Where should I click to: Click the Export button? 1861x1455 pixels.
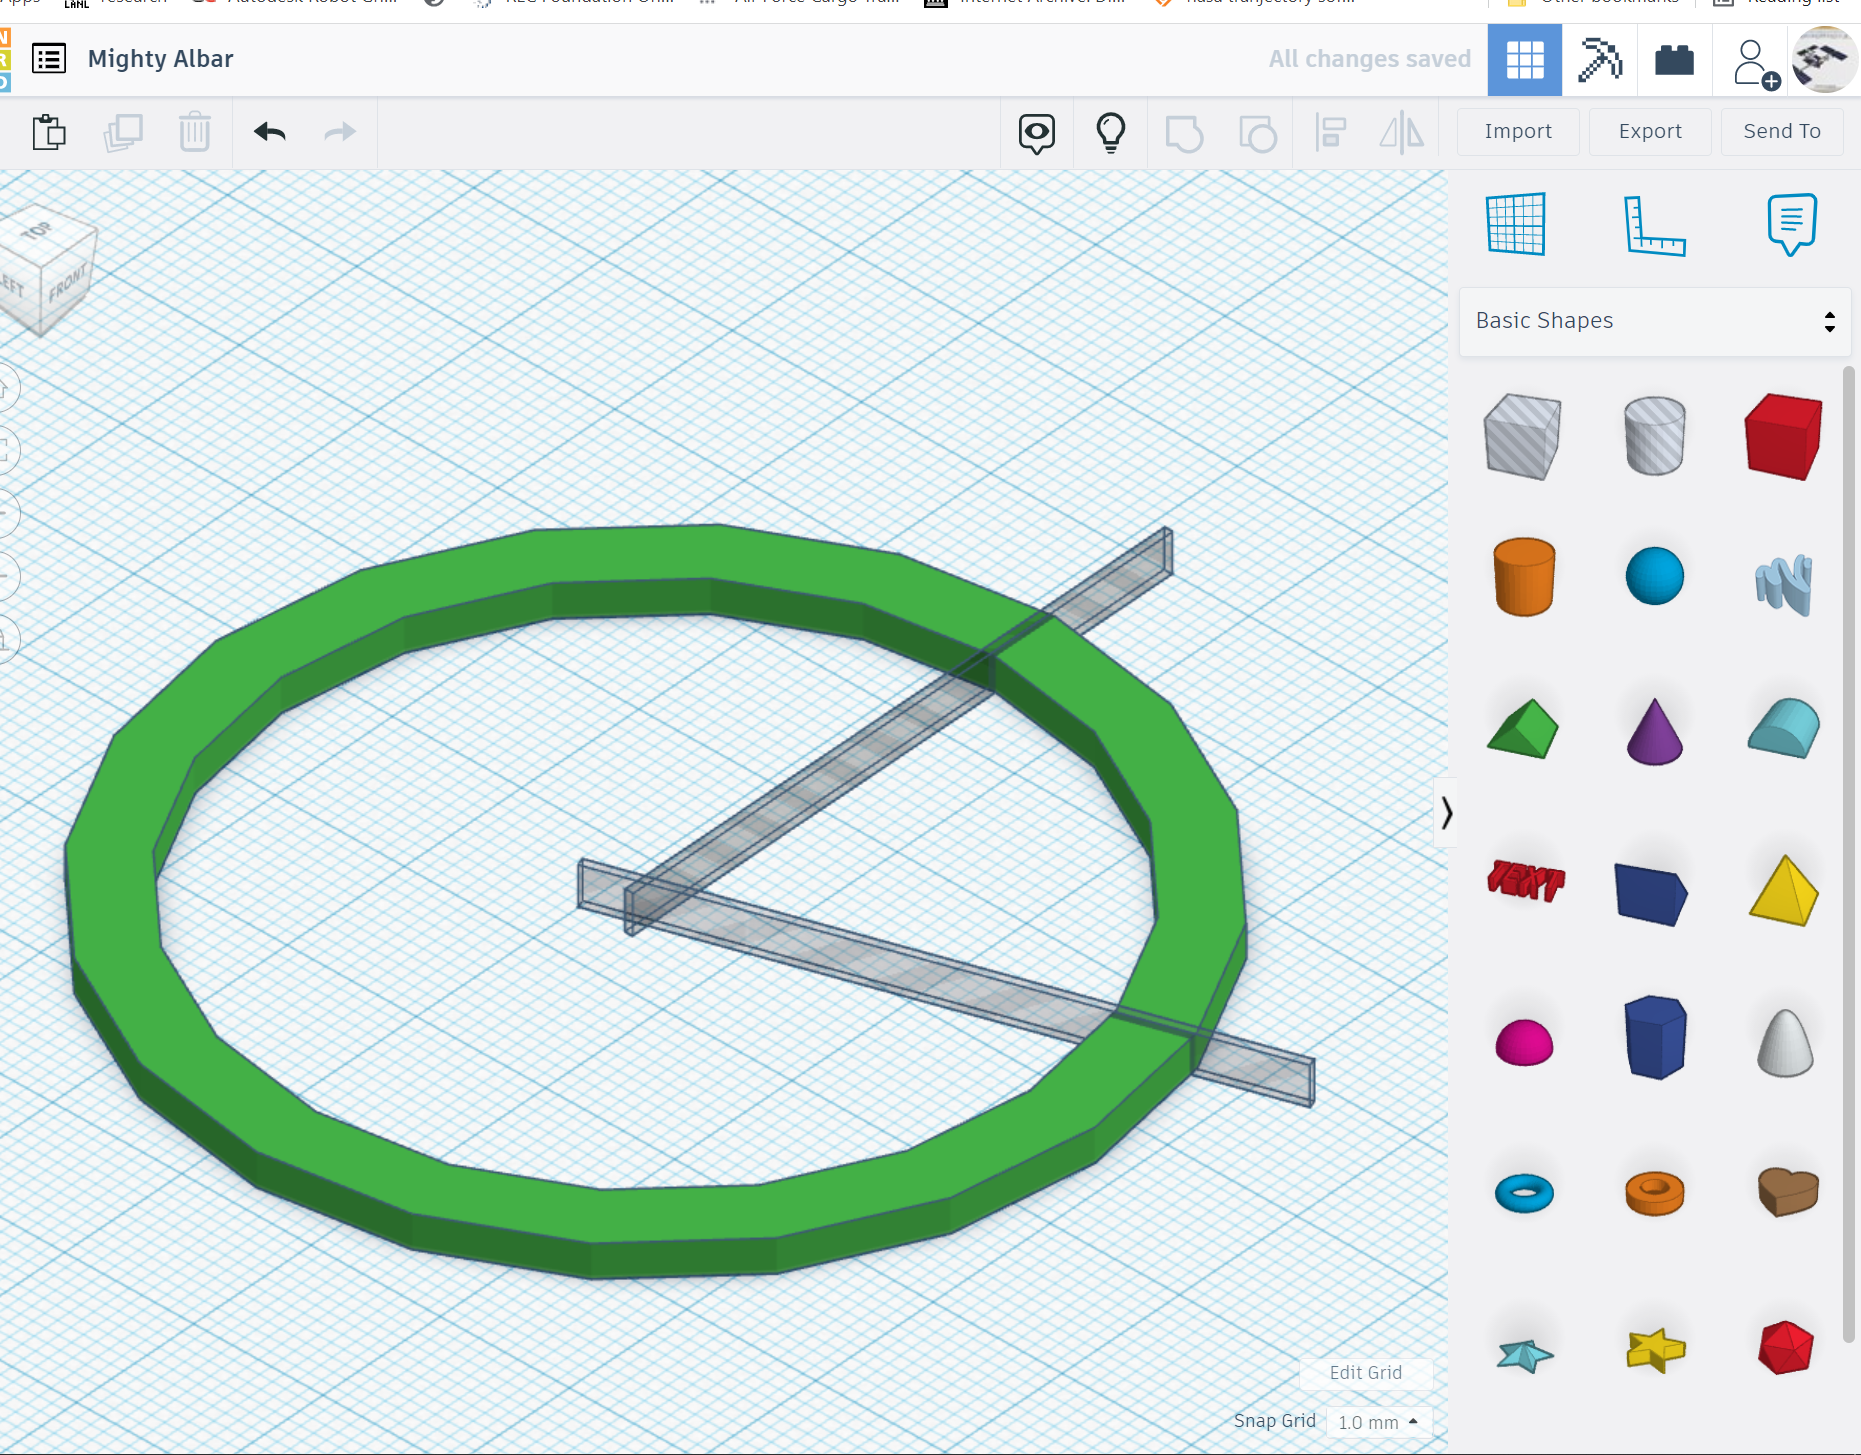1650,131
